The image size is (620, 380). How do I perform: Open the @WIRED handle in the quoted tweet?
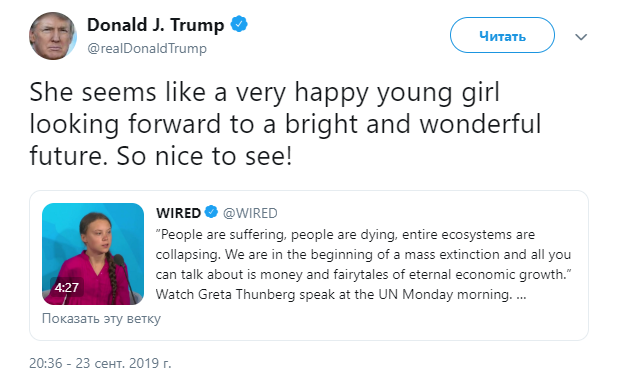[x=250, y=213]
